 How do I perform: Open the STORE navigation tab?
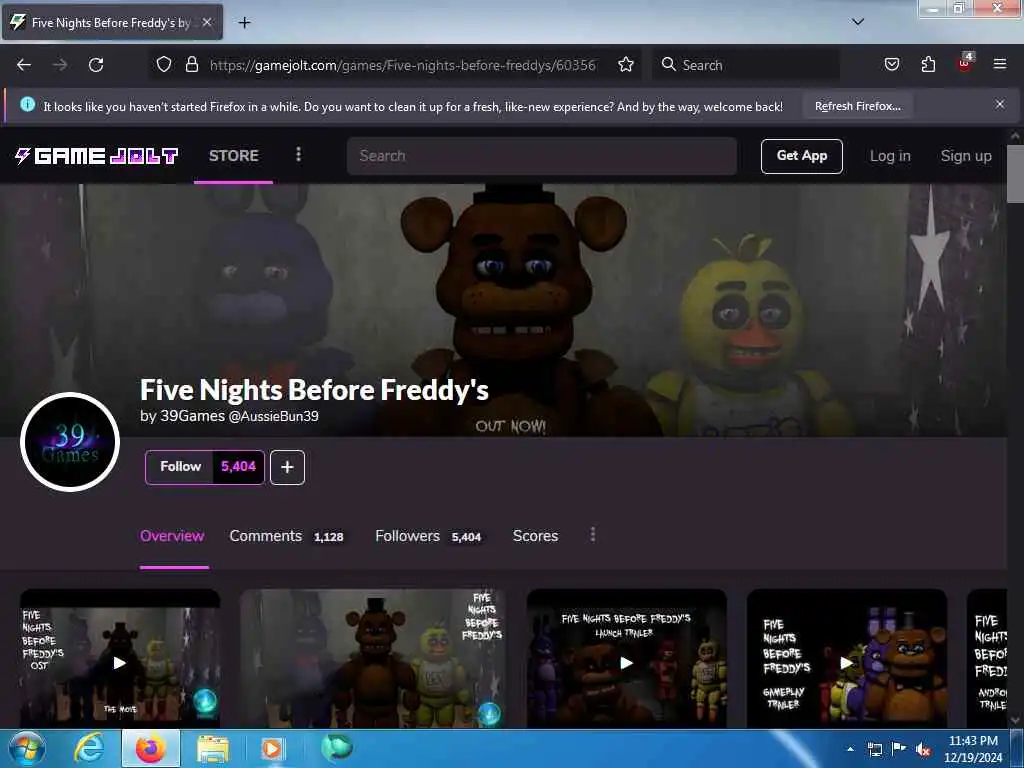point(233,155)
